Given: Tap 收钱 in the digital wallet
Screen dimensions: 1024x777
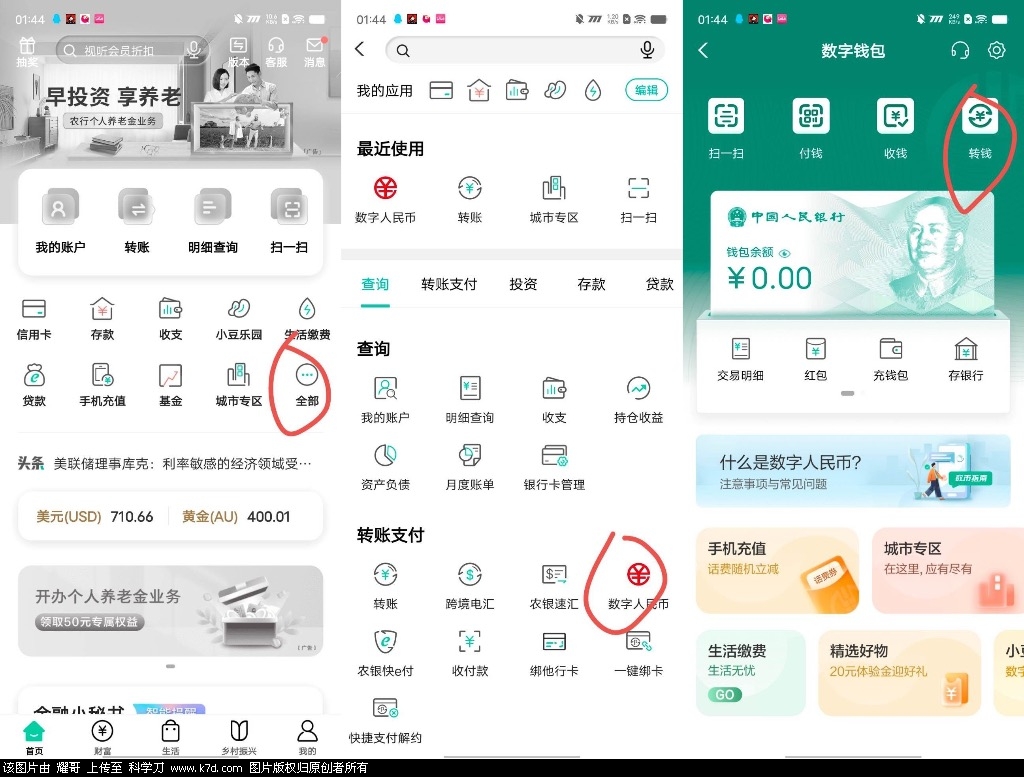Looking at the screenshot, I should [x=895, y=129].
